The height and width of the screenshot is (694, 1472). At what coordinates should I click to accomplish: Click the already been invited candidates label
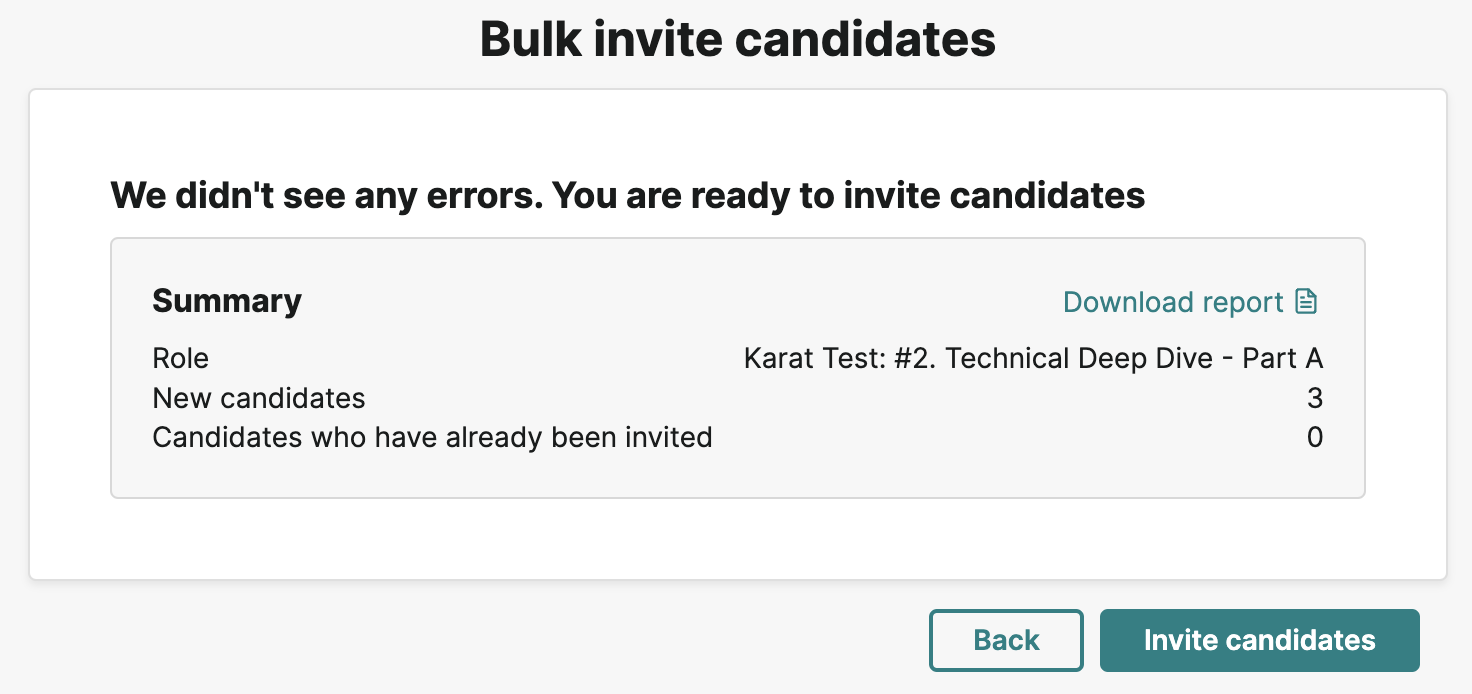tap(432, 437)
